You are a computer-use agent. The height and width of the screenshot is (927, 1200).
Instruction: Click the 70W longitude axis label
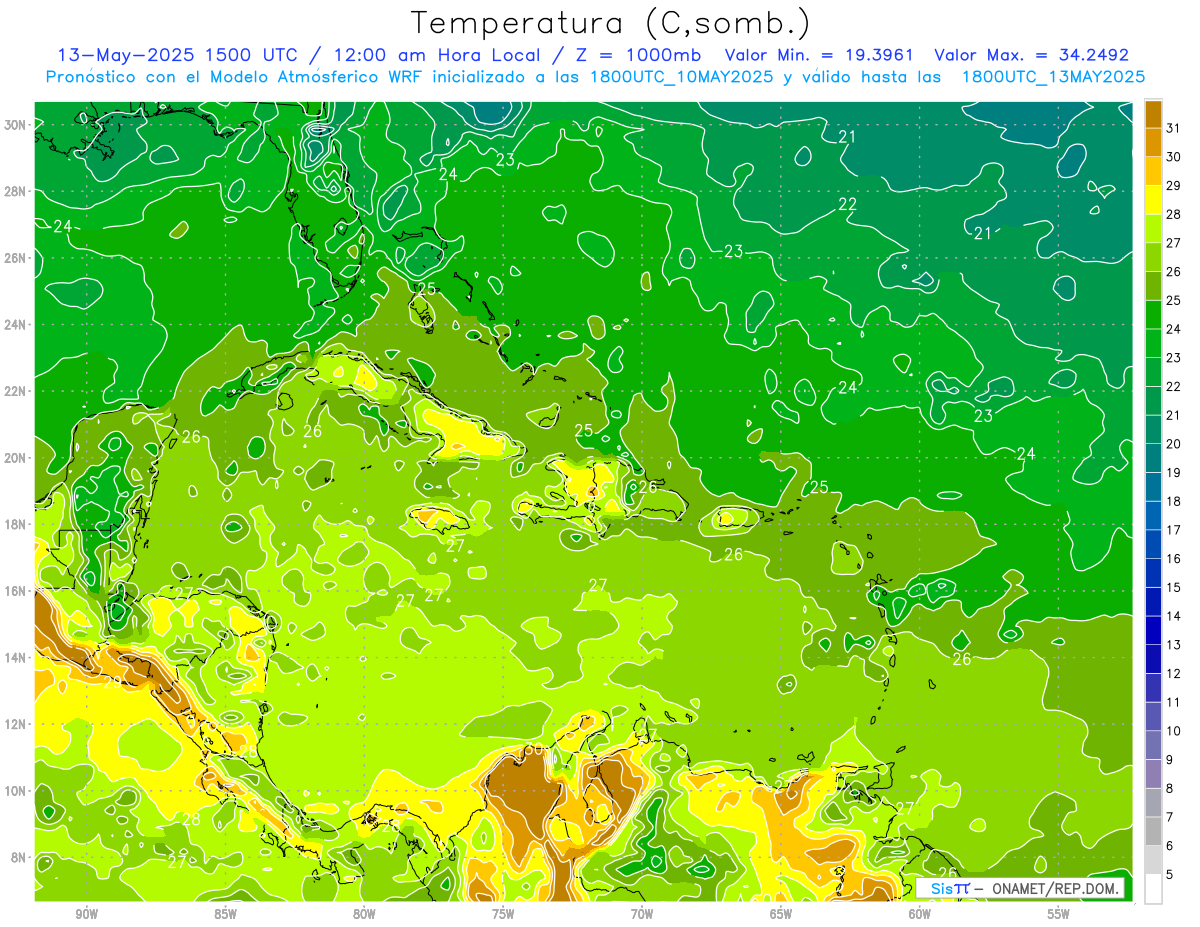642,914
